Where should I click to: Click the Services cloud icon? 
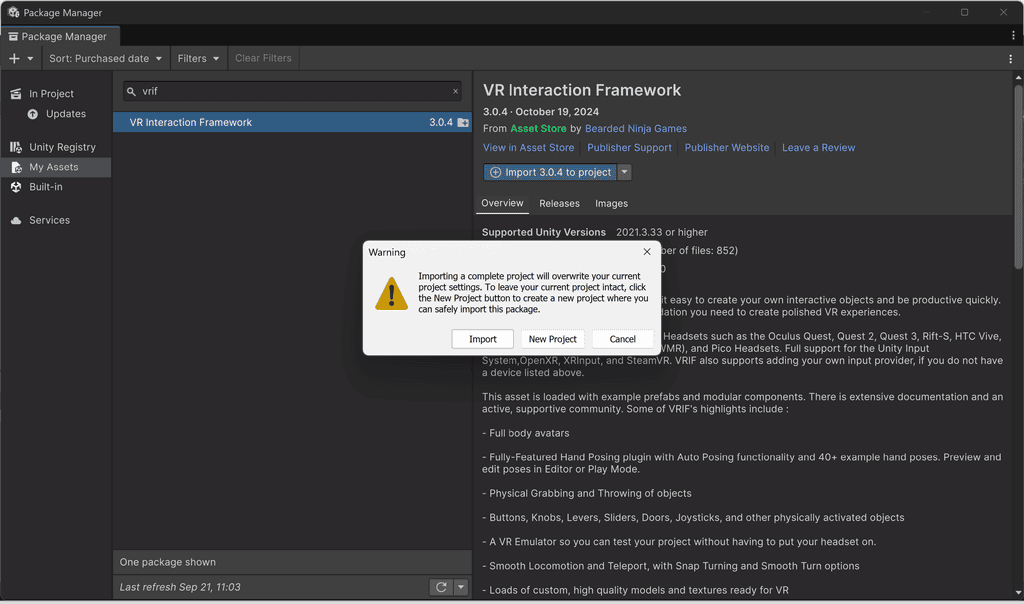(16, 221)
